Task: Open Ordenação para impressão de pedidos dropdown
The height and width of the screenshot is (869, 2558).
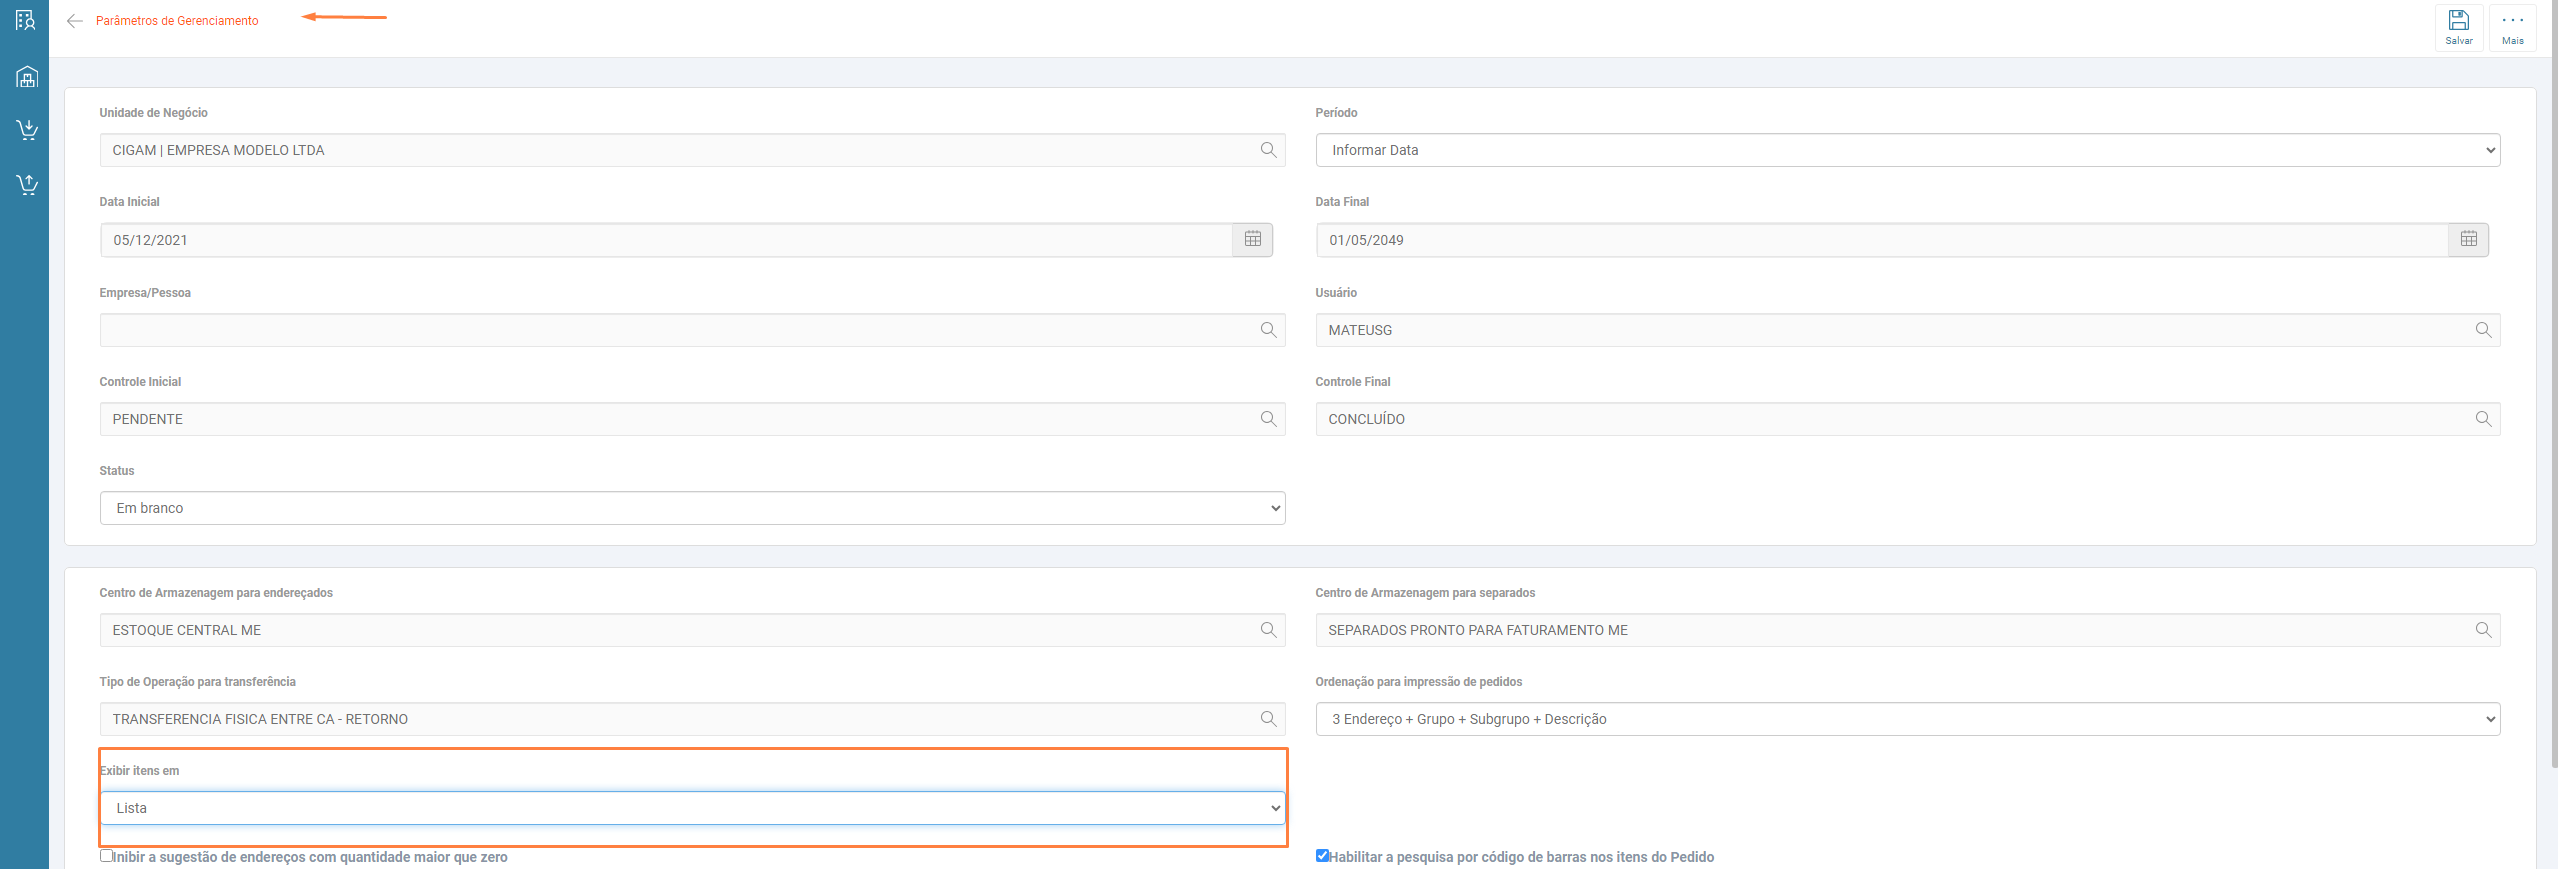Action: (x=1907, y=719)
